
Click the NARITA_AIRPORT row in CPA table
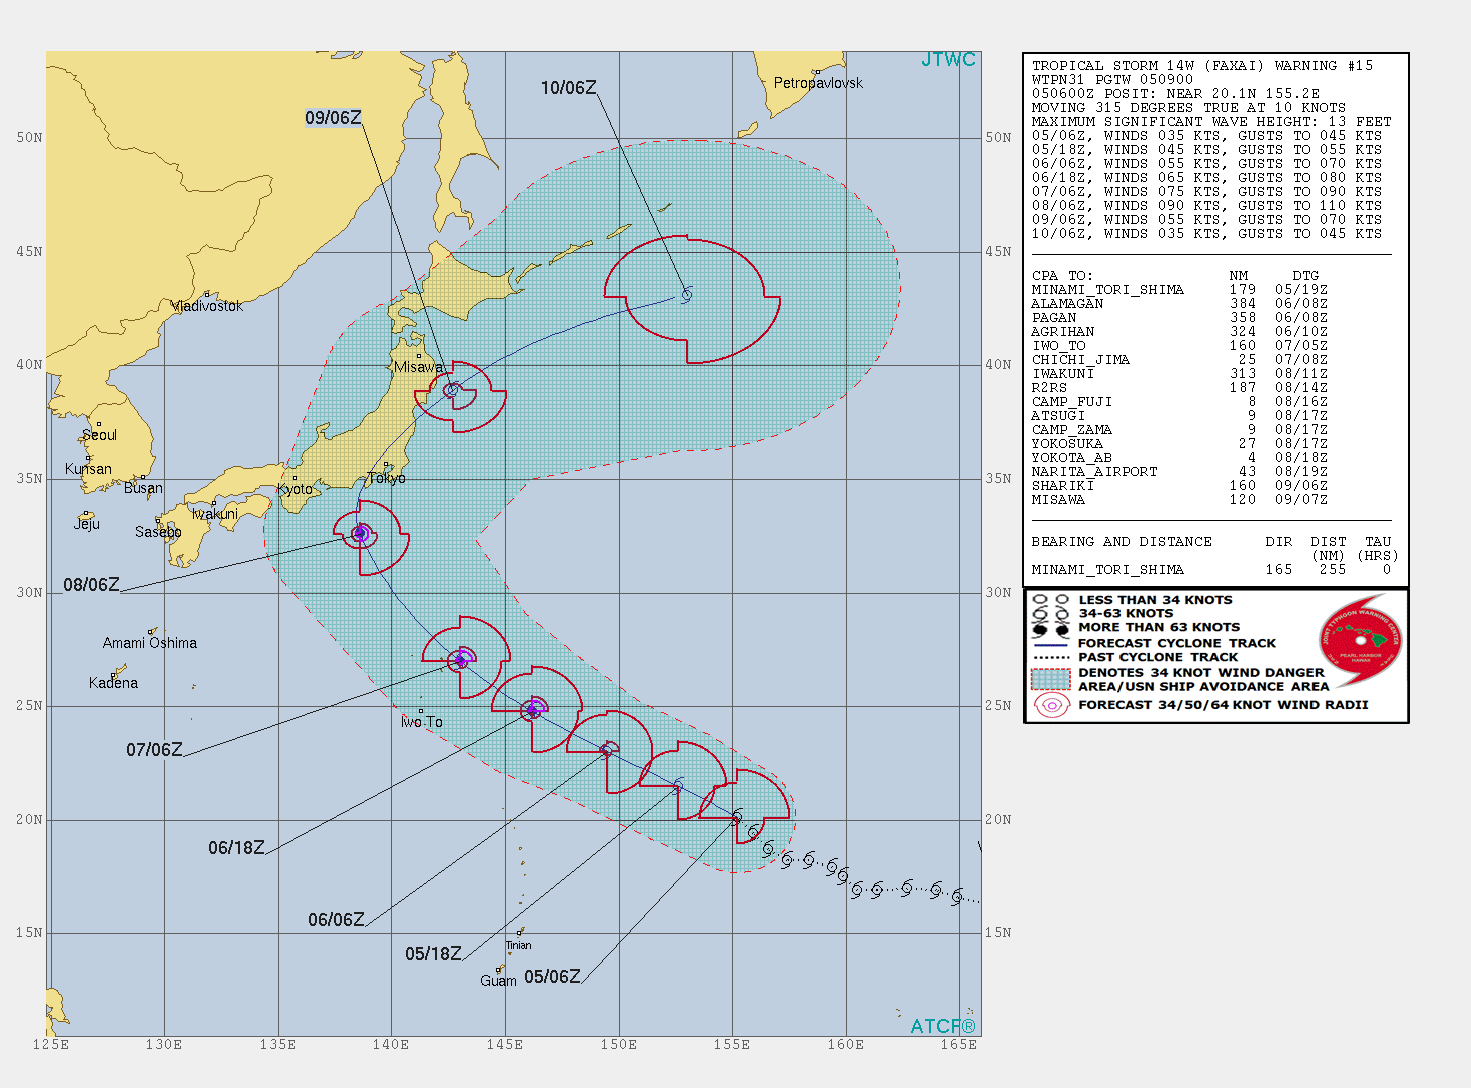pos(1180,472)
